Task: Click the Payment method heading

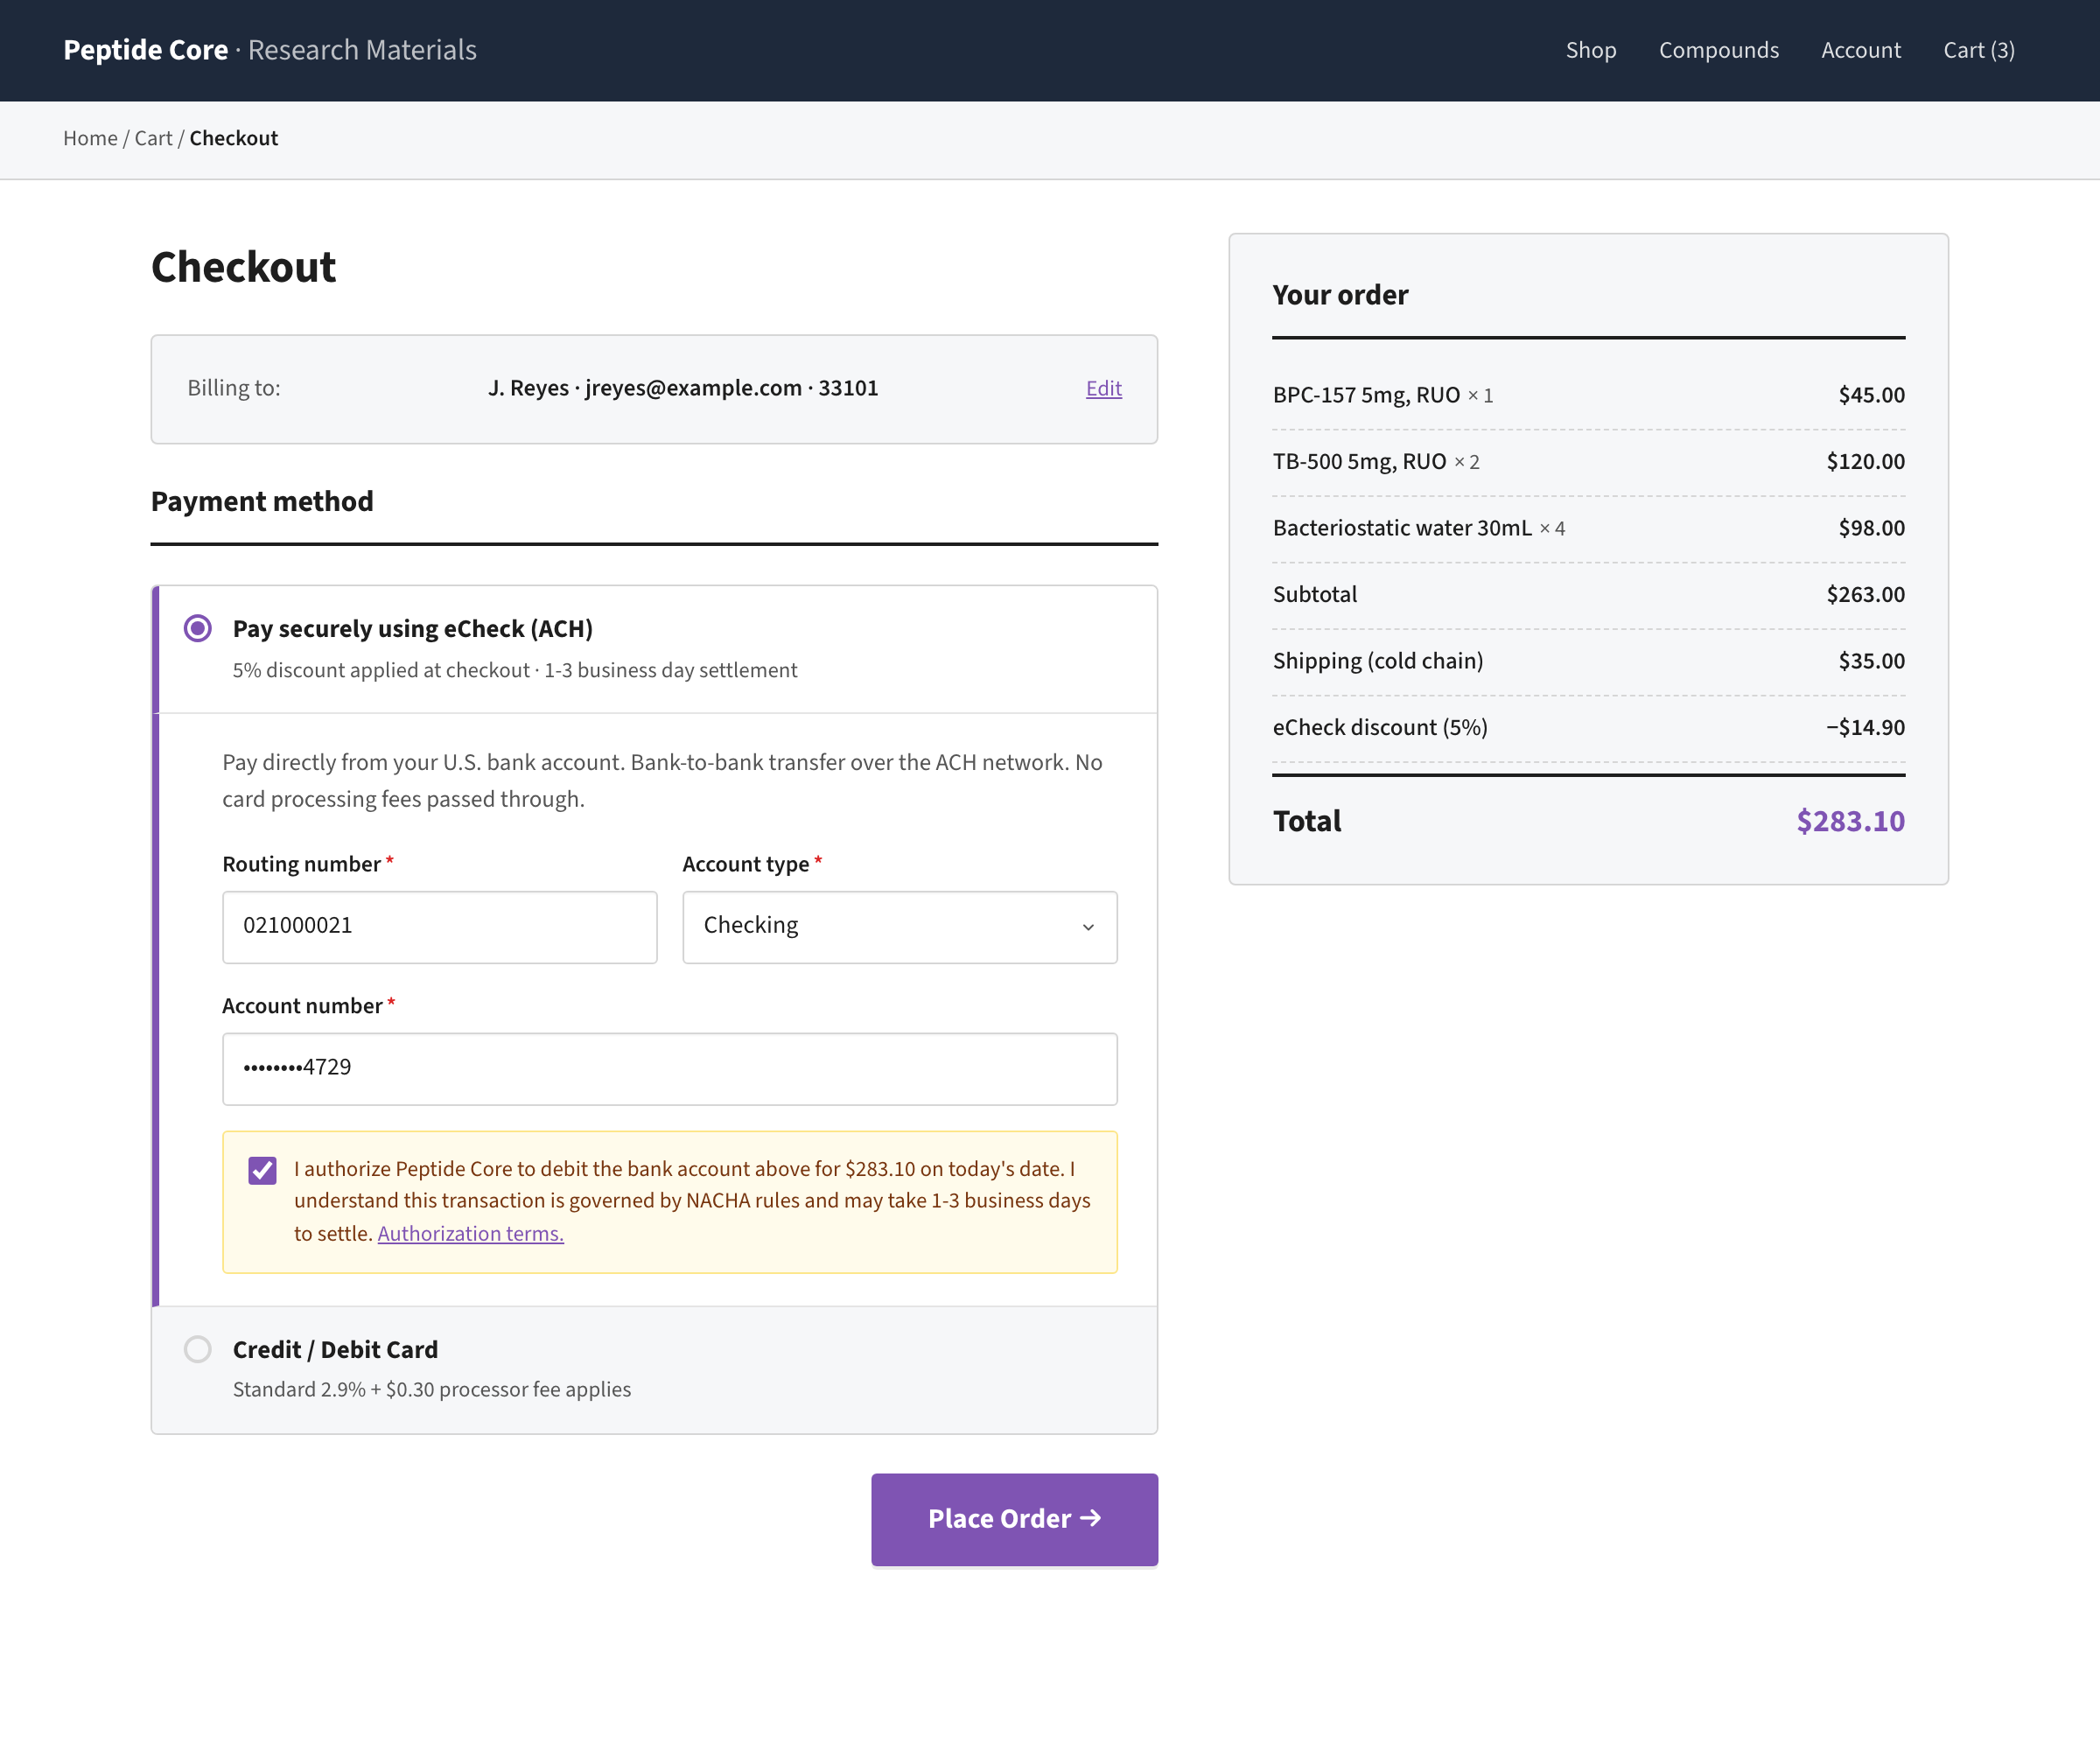Action: point(262,501)
